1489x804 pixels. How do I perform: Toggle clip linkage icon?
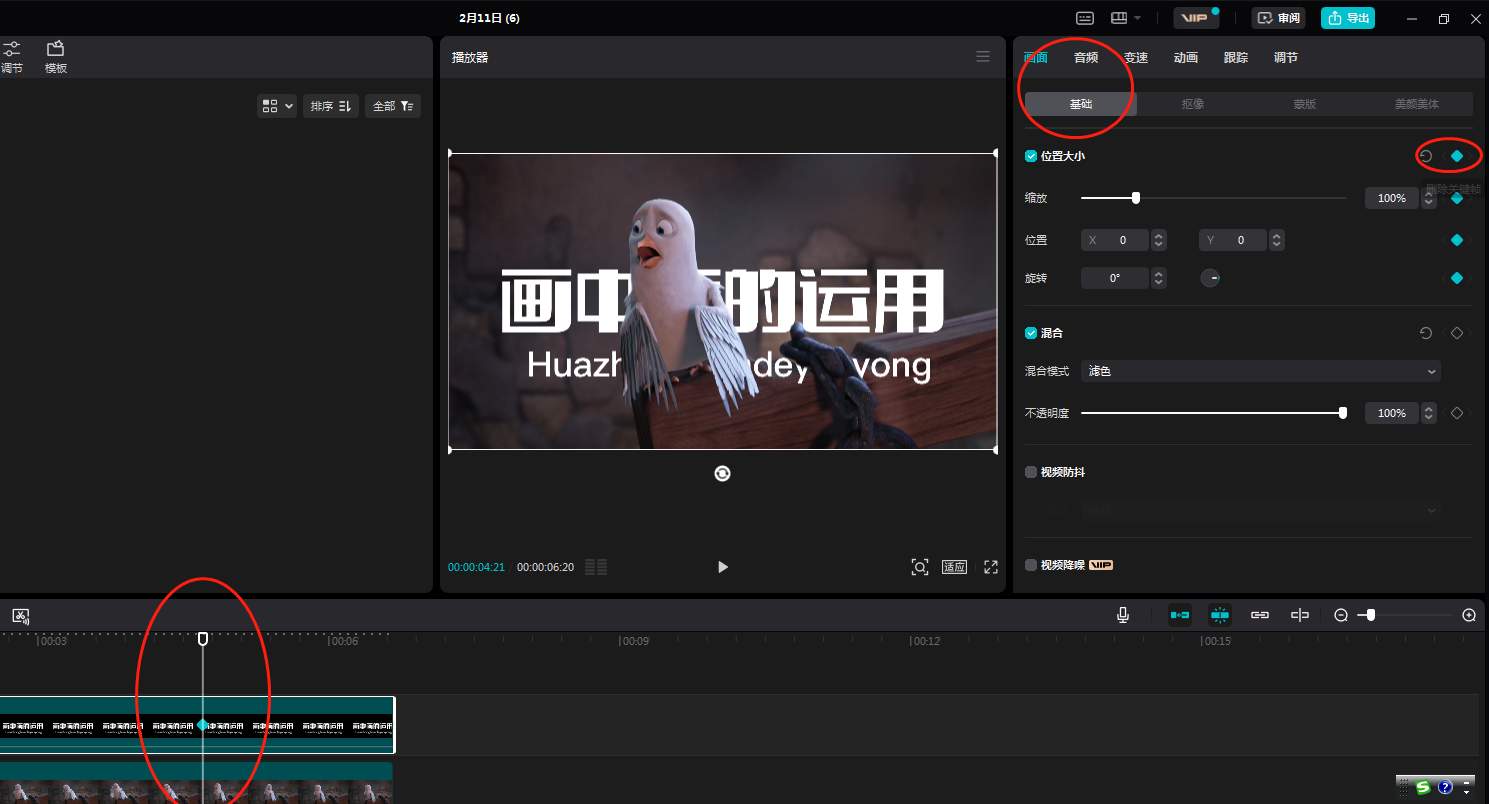(1260, 615)
